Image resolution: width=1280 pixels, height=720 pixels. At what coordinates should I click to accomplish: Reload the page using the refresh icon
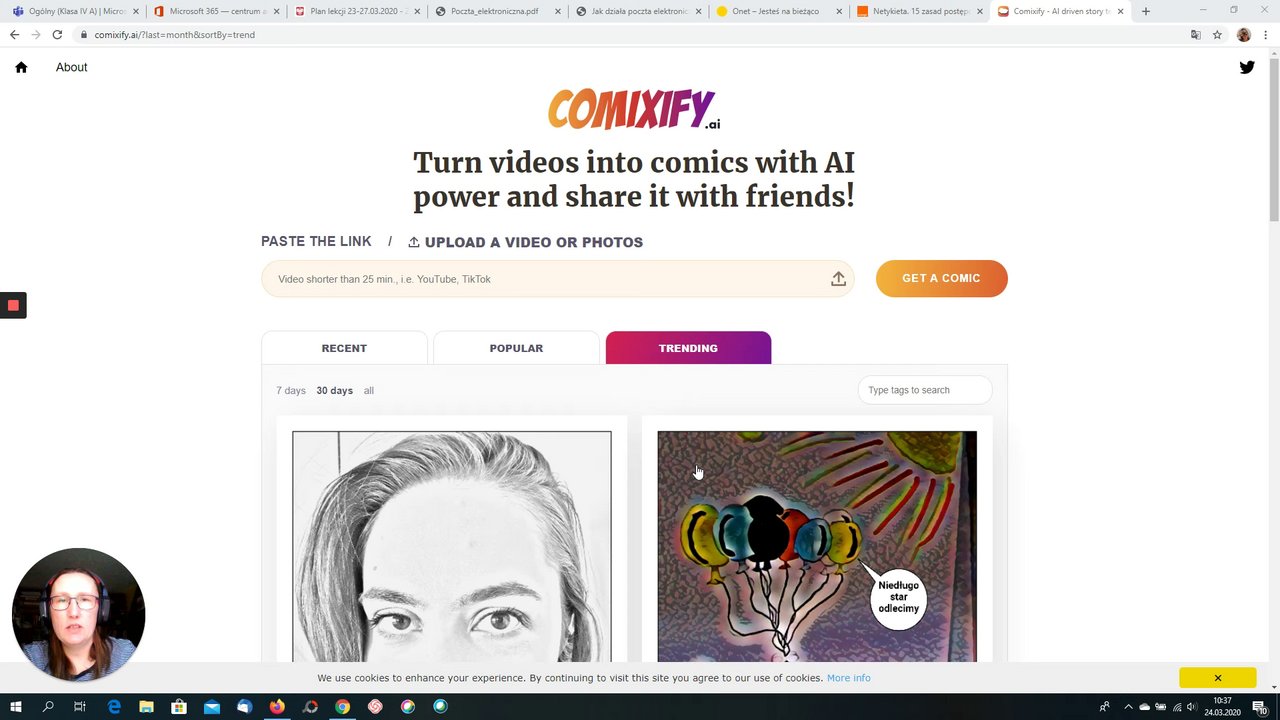point(57,34)
